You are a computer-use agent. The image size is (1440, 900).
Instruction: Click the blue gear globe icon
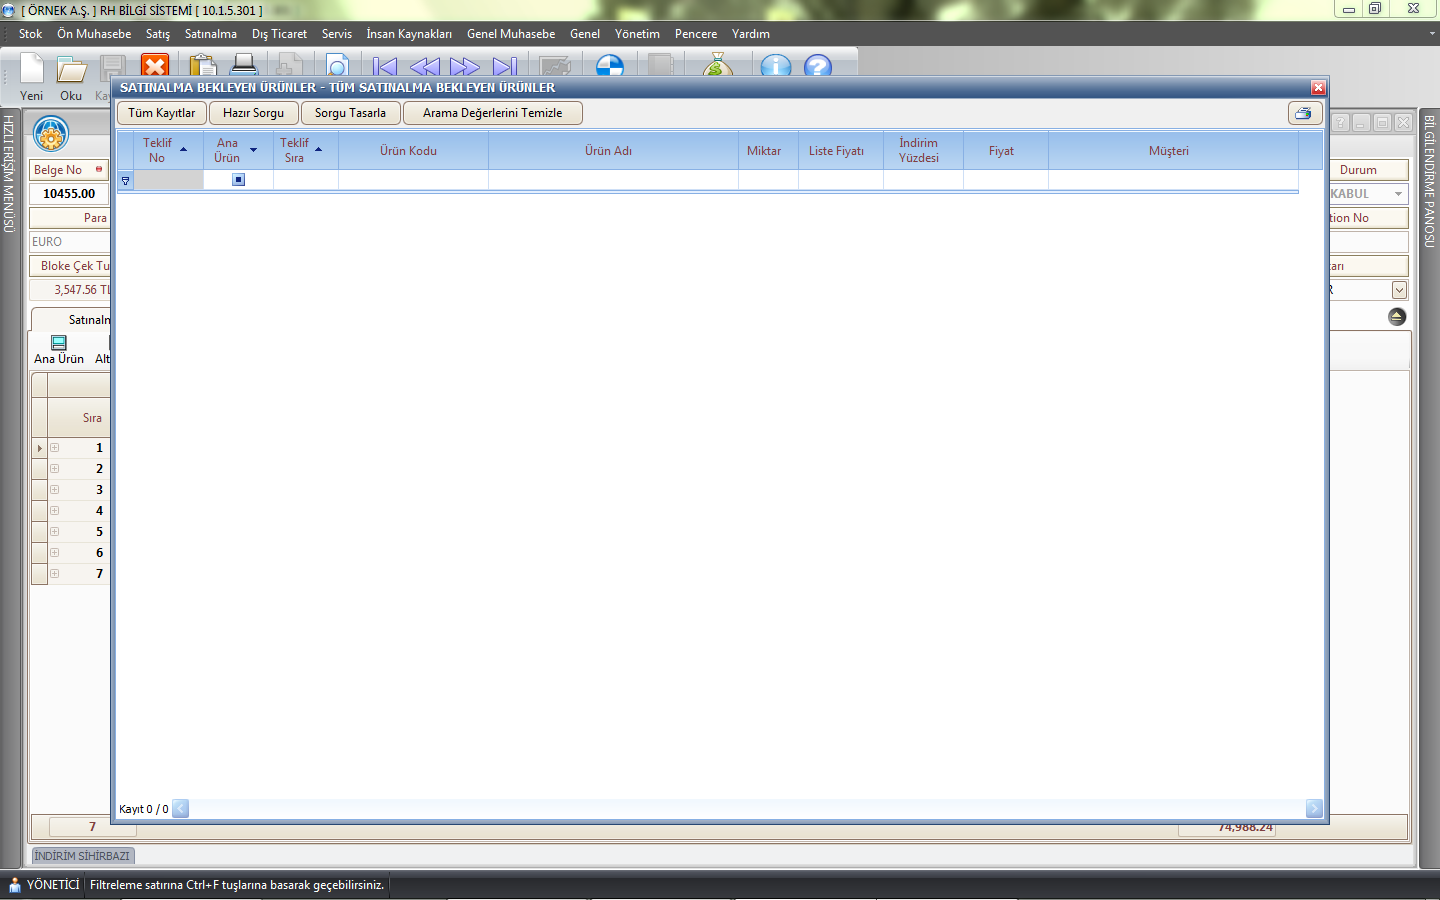click(51, 133)
